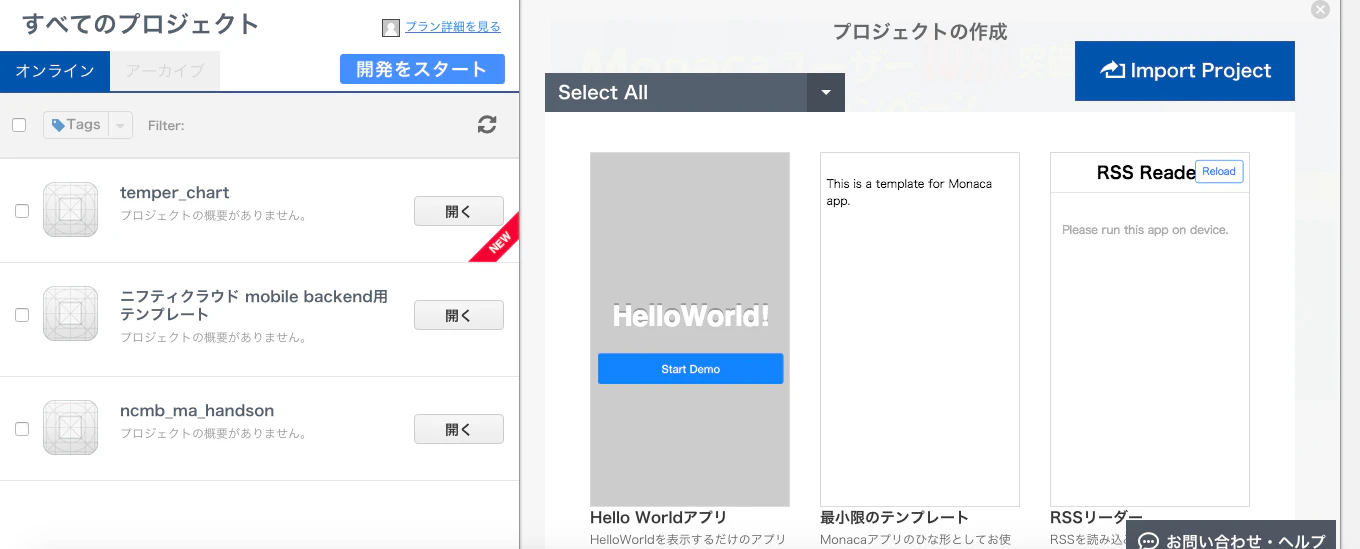Open temper_chart with its 開く button
The width and height of the screenshot is (1360, 549).
coord(459,211)
